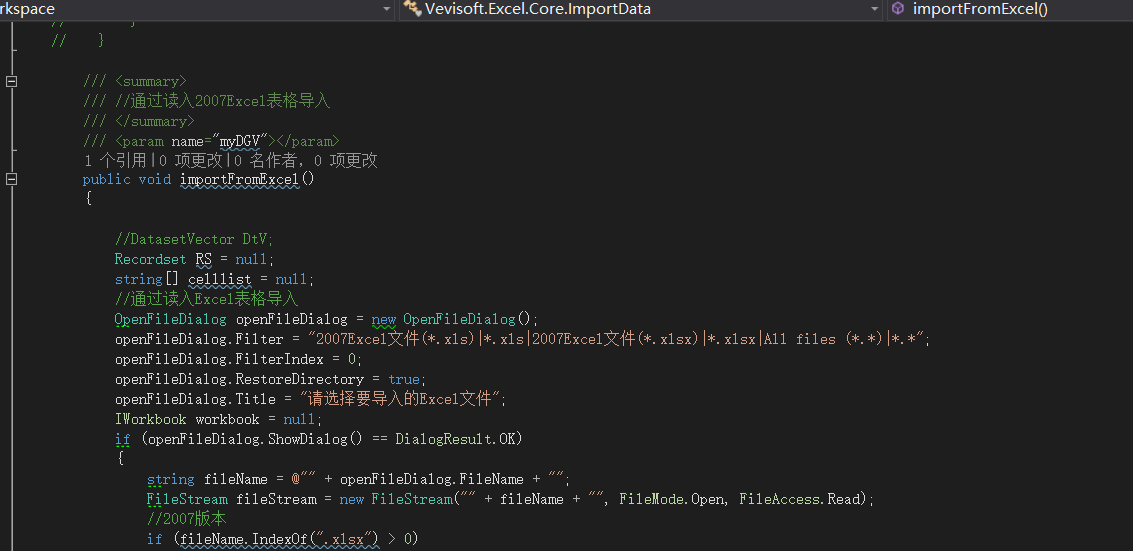Click the openFileDialog.Filter string literal
Image resolution: width=1133 pixels, height=551 pixels.
pos(617,339)
